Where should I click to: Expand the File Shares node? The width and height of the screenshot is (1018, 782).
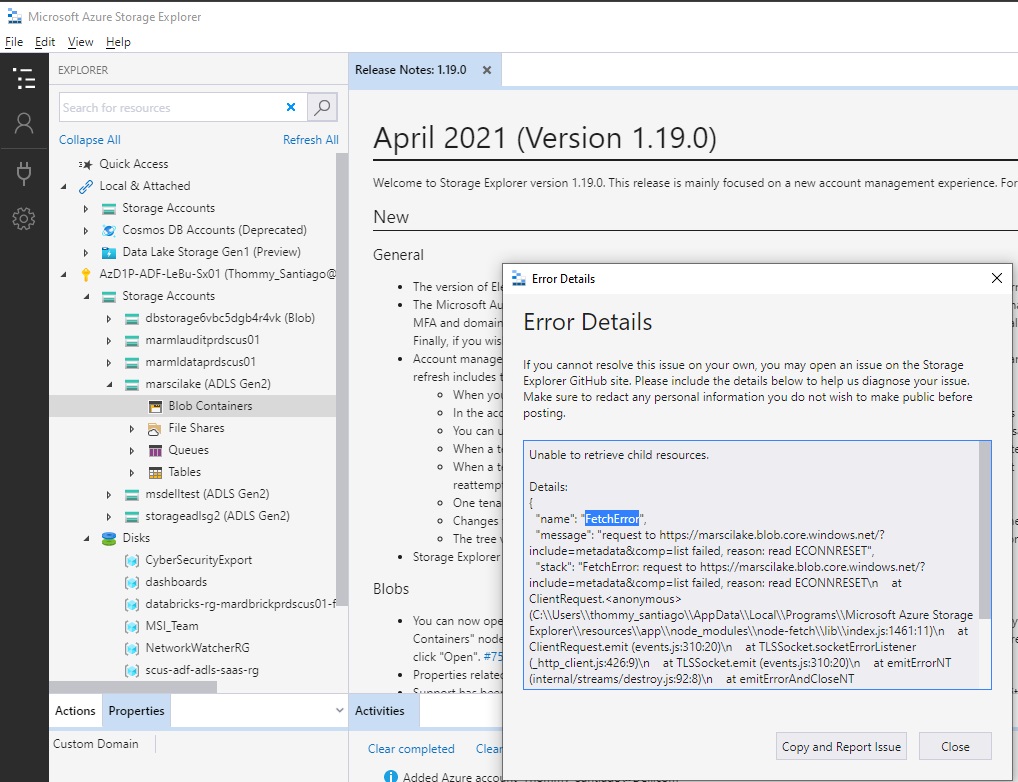(132, 429)
